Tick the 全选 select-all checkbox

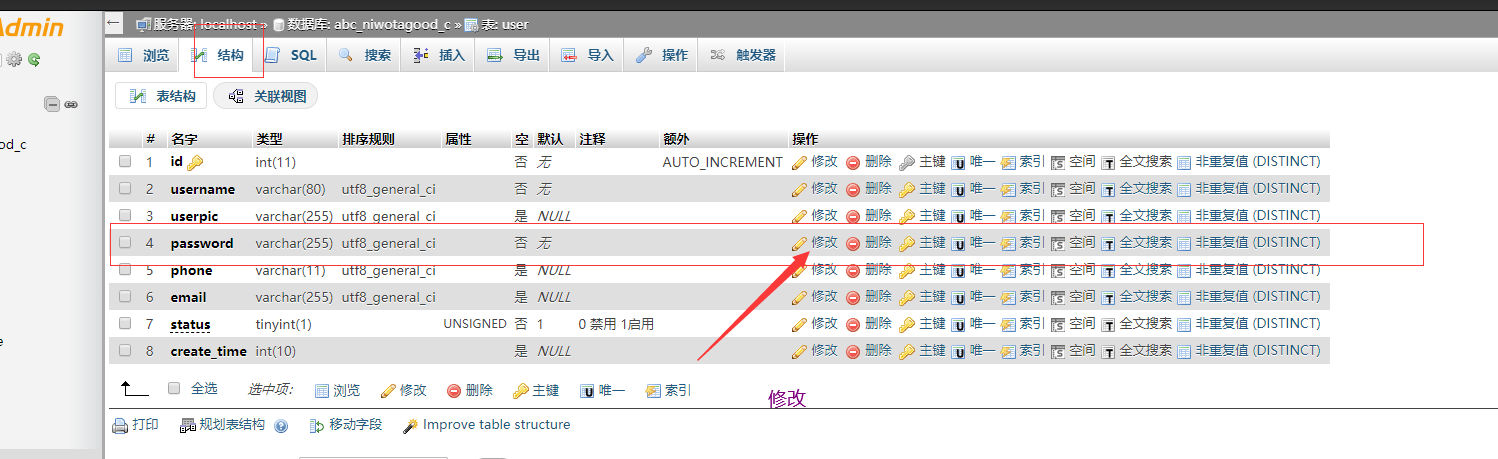pyautogui.click(x=174, y=388)
